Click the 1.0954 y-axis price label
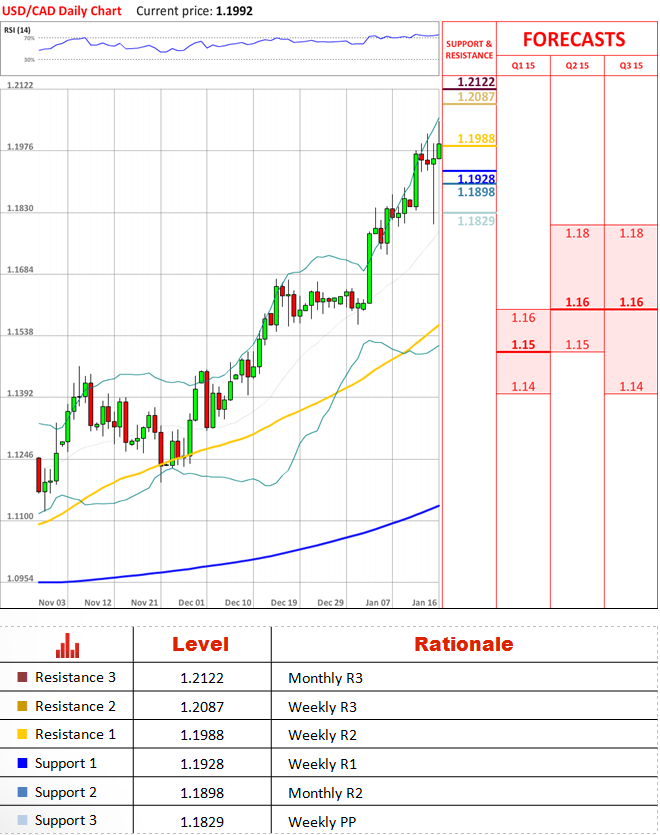The height and width of the screenshot is (835, 660). pyautogui.click(x=20, y=578)
